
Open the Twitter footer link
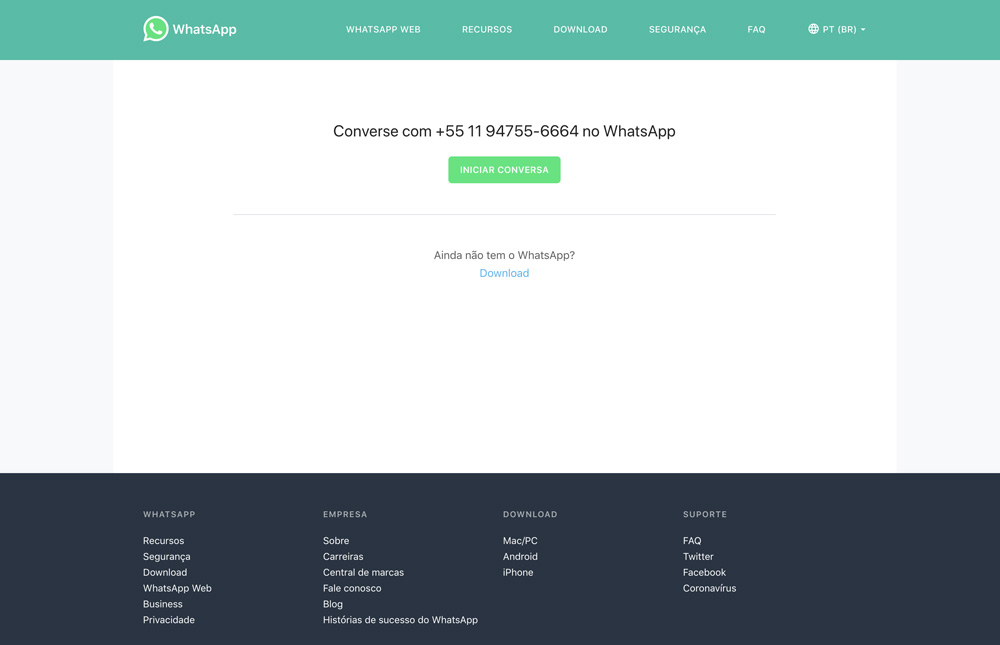698,556
